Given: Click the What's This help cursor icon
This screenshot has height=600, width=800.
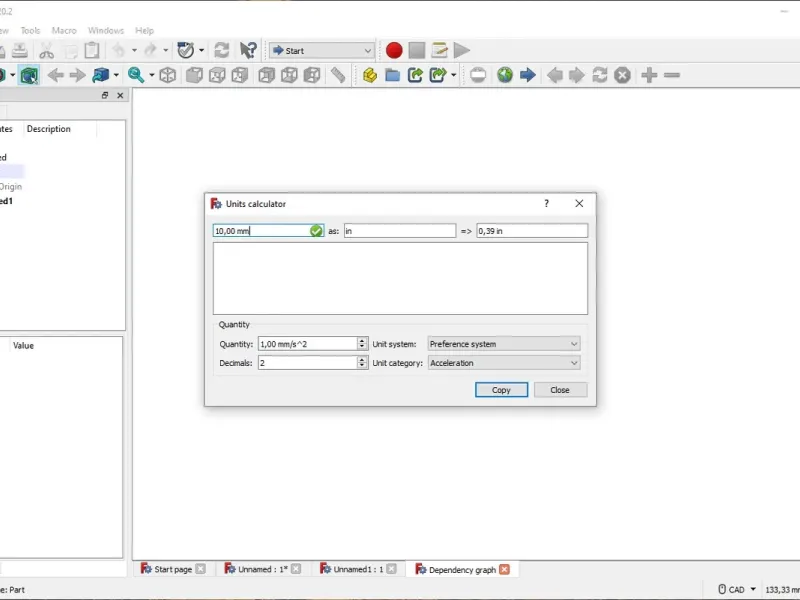Looking at the screenshot, I should [x=248, y=51].
